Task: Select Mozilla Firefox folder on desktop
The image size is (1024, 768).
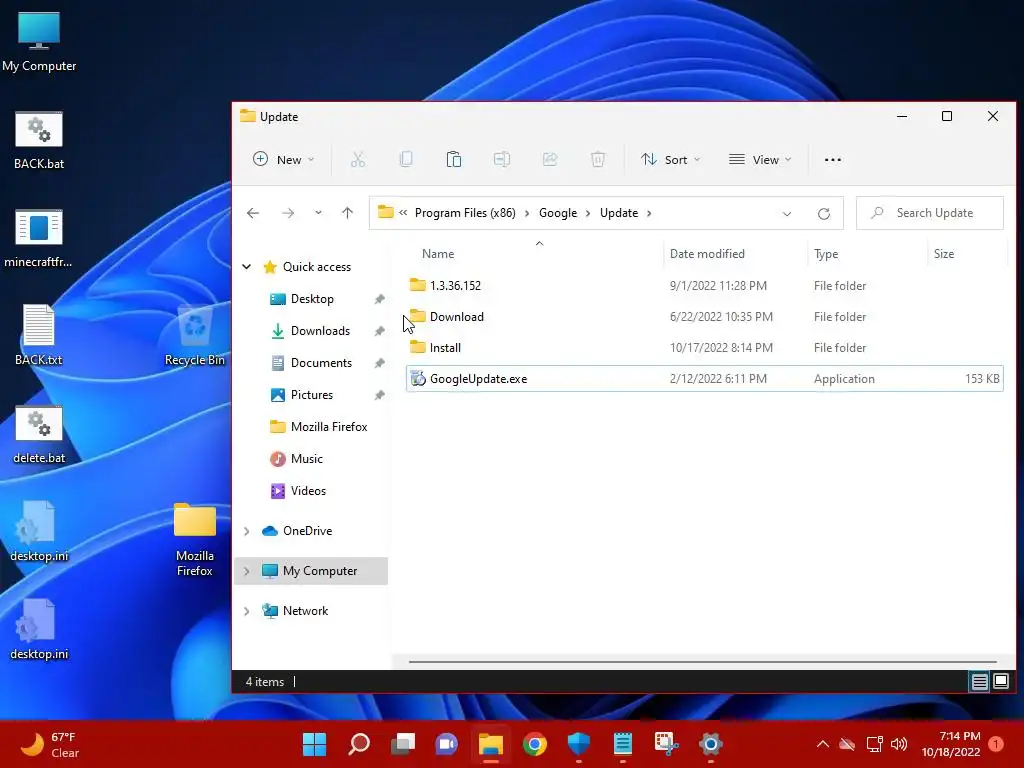Action: pyautogui.click(x=195, y=539)
